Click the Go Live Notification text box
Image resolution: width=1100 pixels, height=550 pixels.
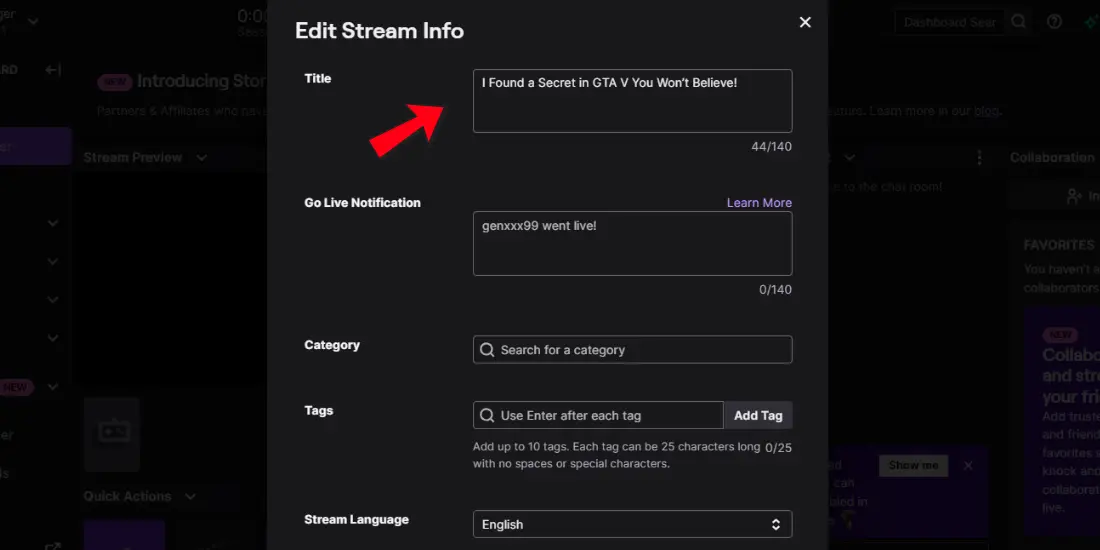pyautogui.click(x=632, y=243)
